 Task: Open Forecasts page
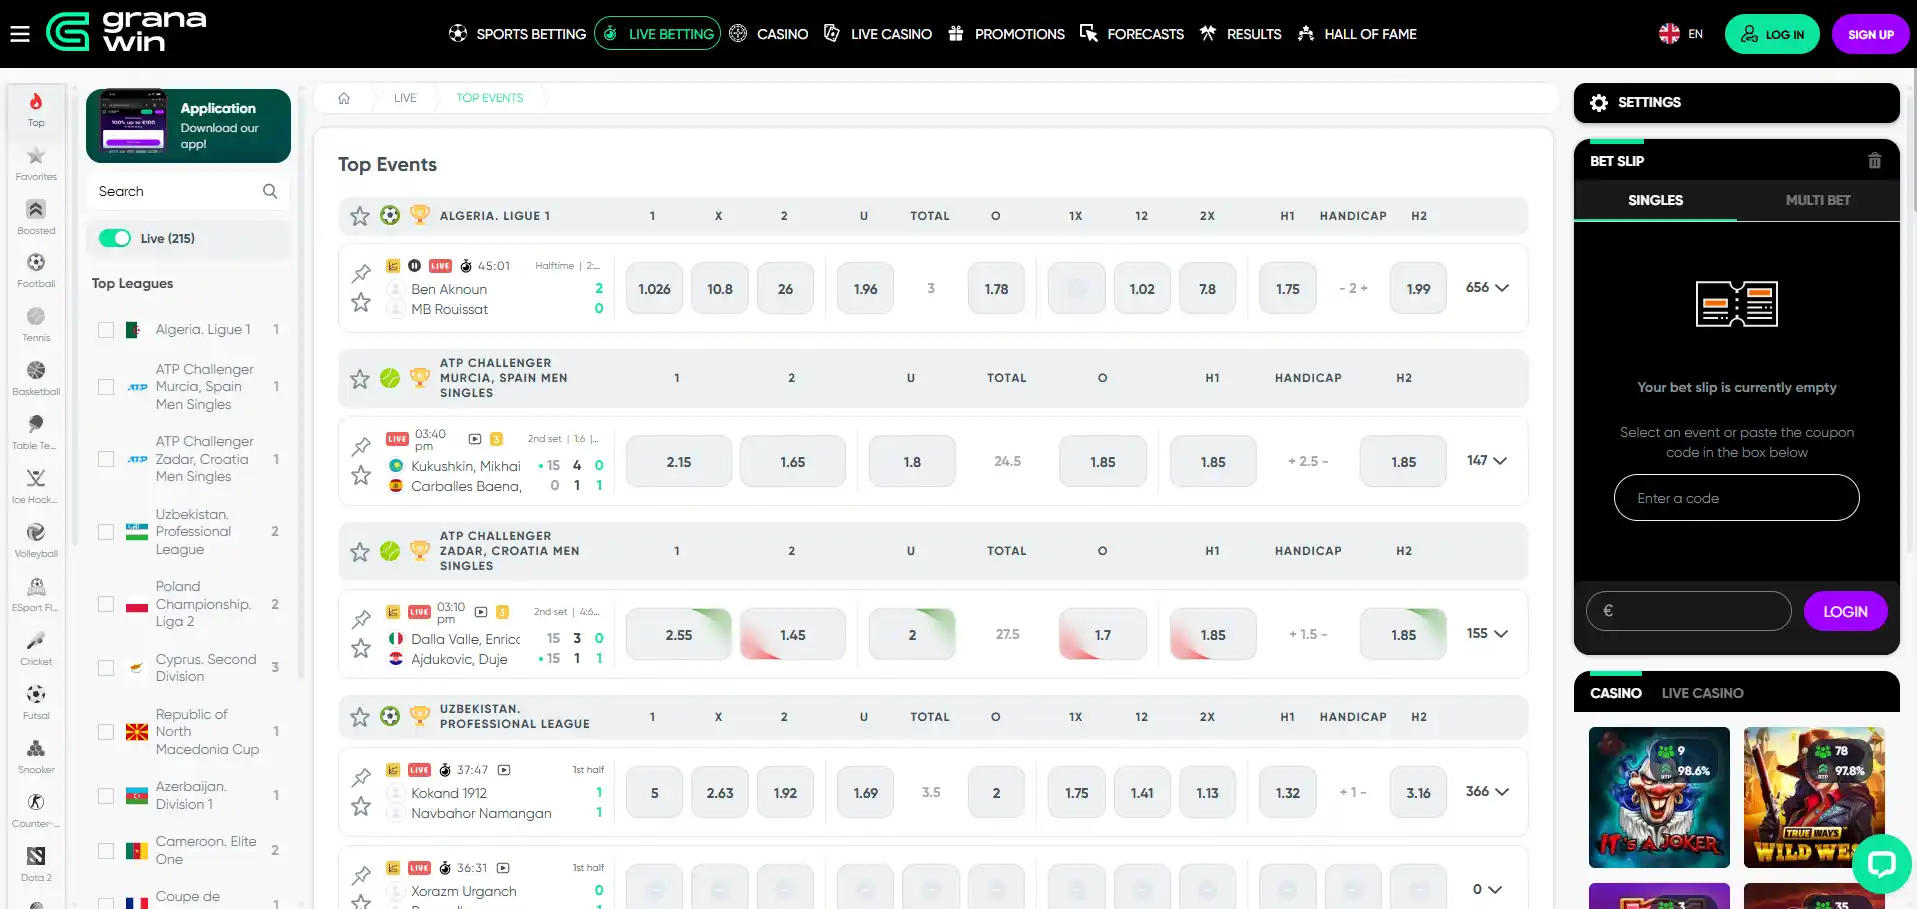point(1132,34)
